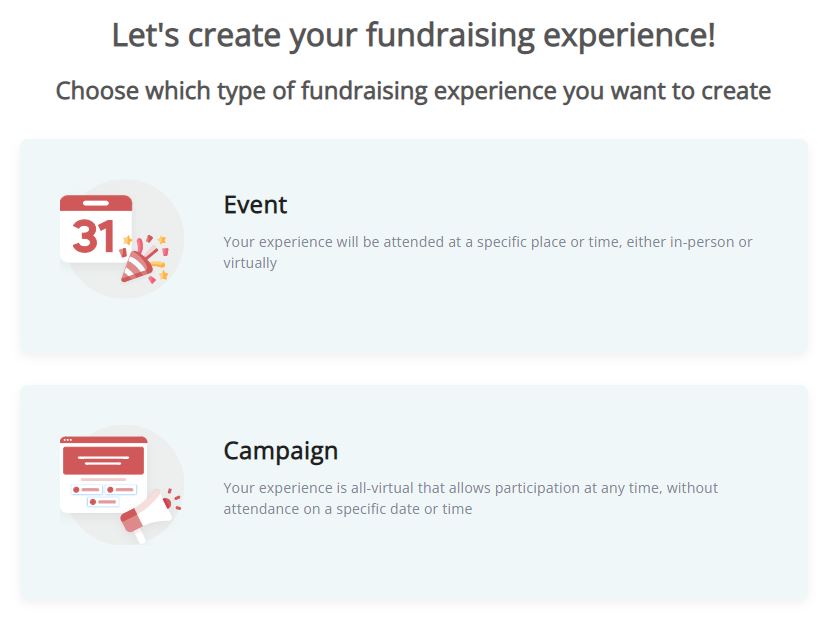Click the bulleted list rows in the webpage icon
This screenshot has height=618, width=831.
point(103,495)
